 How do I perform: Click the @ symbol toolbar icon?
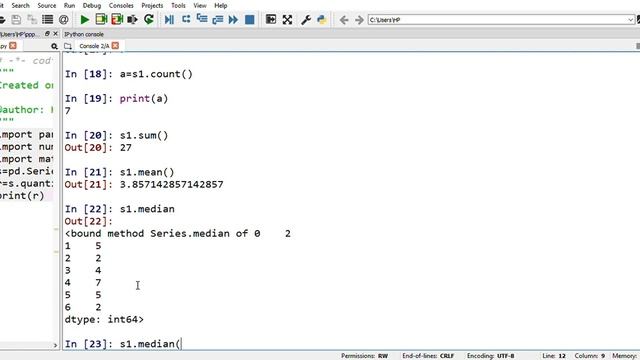coord(63,20)
